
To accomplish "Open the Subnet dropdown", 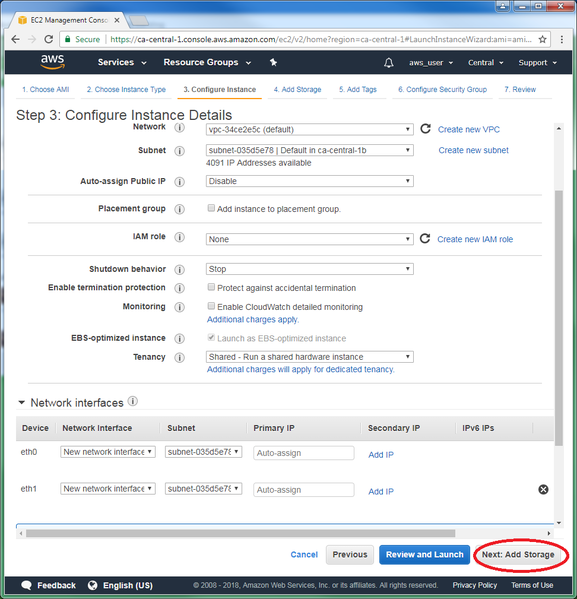I will coord(310,150).
